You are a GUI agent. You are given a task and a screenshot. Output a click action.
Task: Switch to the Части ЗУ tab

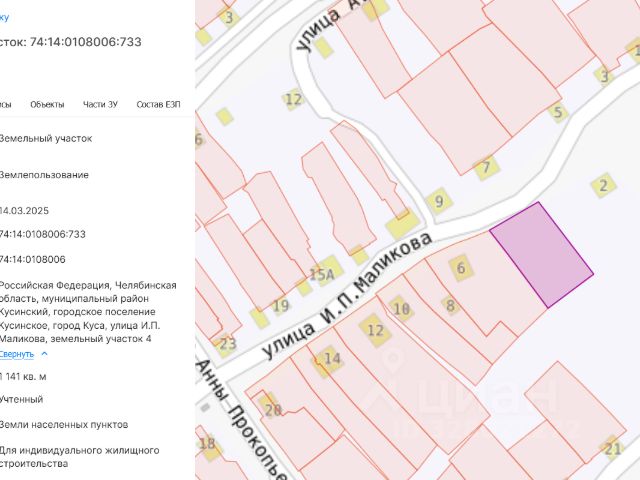tap(100, 104)
